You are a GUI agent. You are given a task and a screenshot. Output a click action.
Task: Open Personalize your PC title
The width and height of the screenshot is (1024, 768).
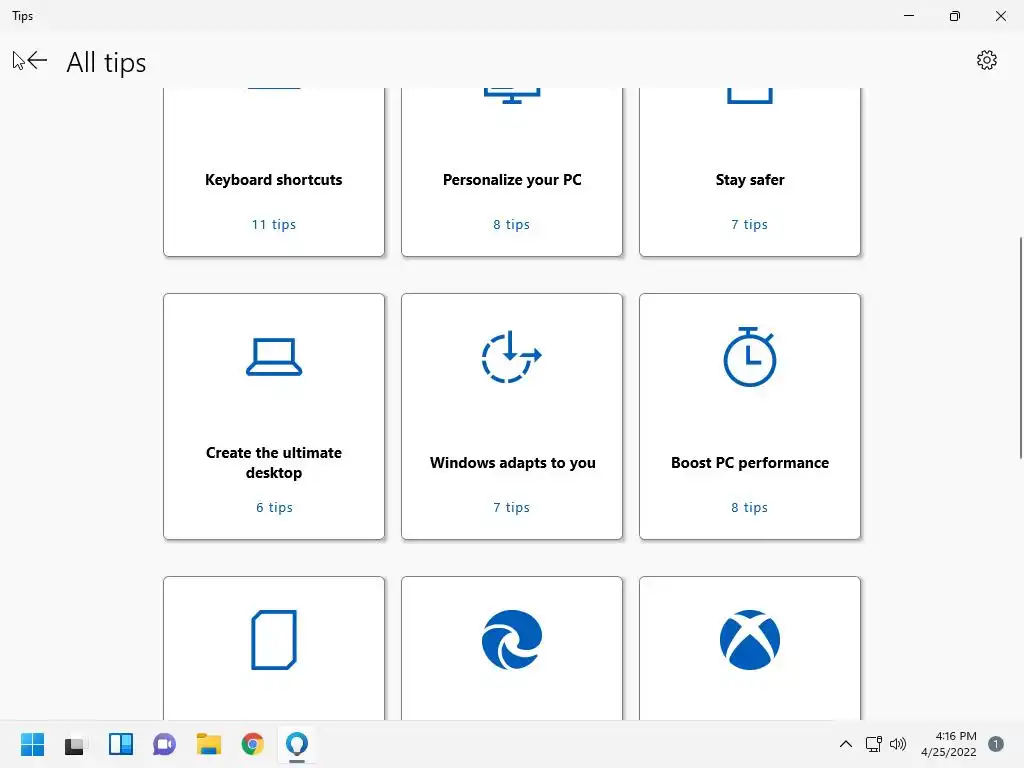coord(512,180)
